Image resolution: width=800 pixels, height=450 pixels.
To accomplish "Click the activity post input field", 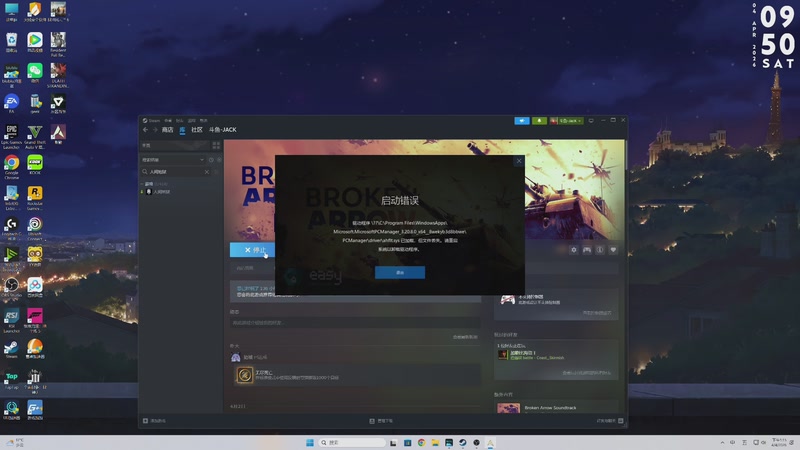I will (355, 322).
